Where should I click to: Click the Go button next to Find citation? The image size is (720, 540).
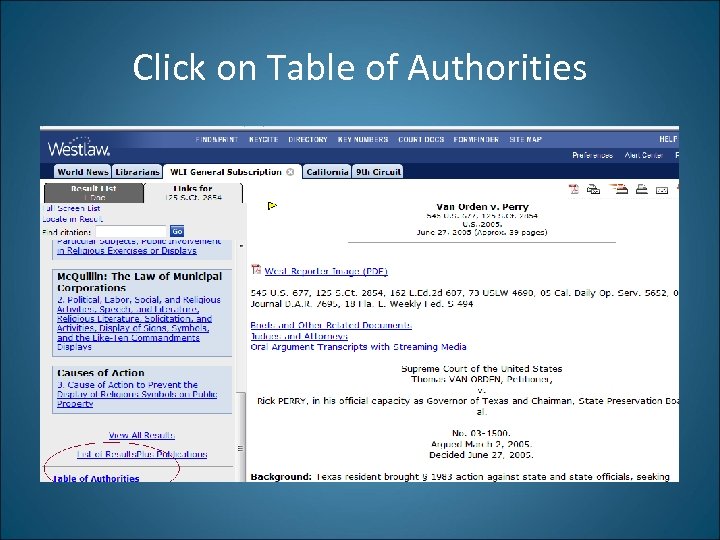[x=177, y=231]
